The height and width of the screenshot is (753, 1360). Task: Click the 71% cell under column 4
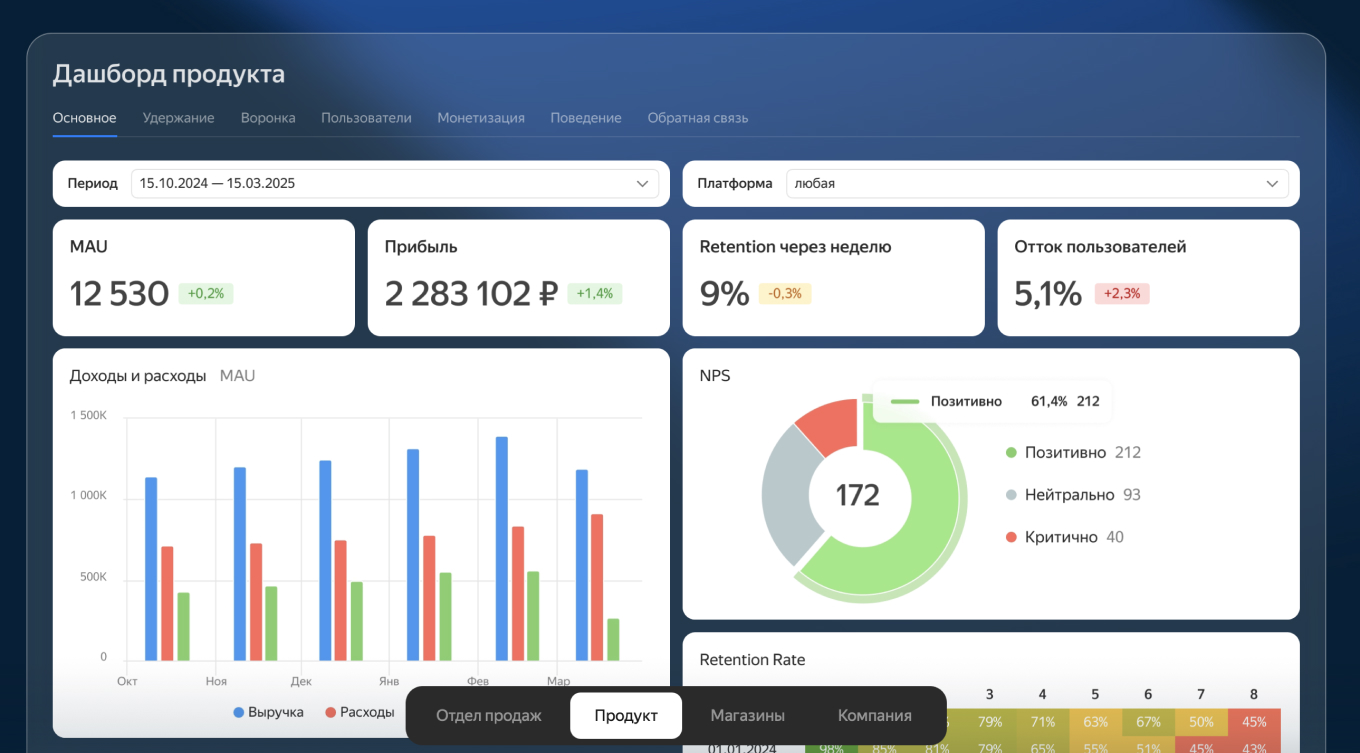point(1042,722)
